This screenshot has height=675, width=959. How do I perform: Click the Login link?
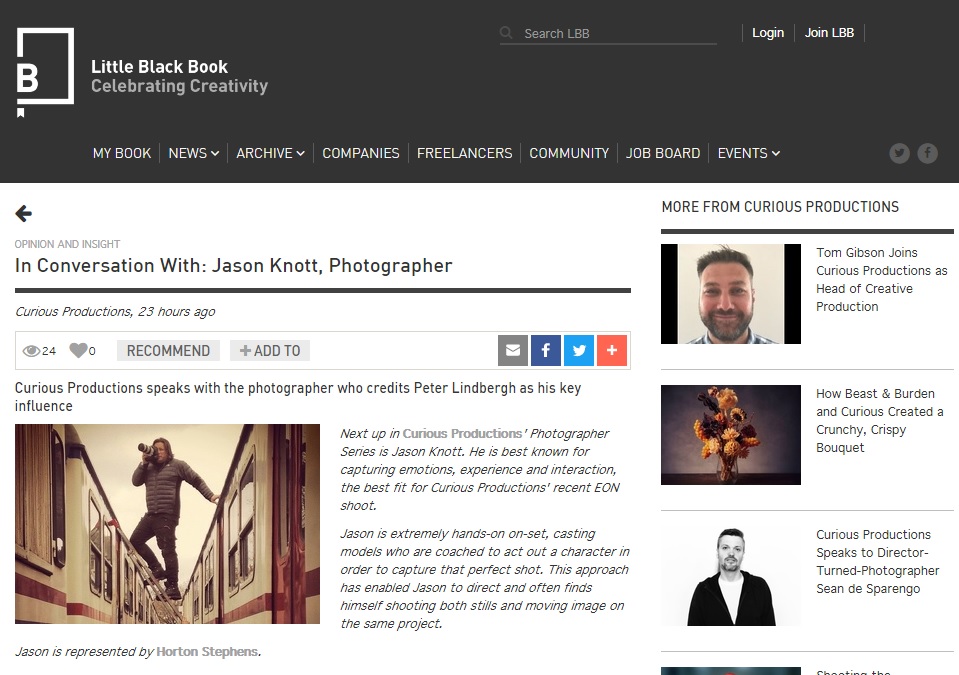click(768, 32)
